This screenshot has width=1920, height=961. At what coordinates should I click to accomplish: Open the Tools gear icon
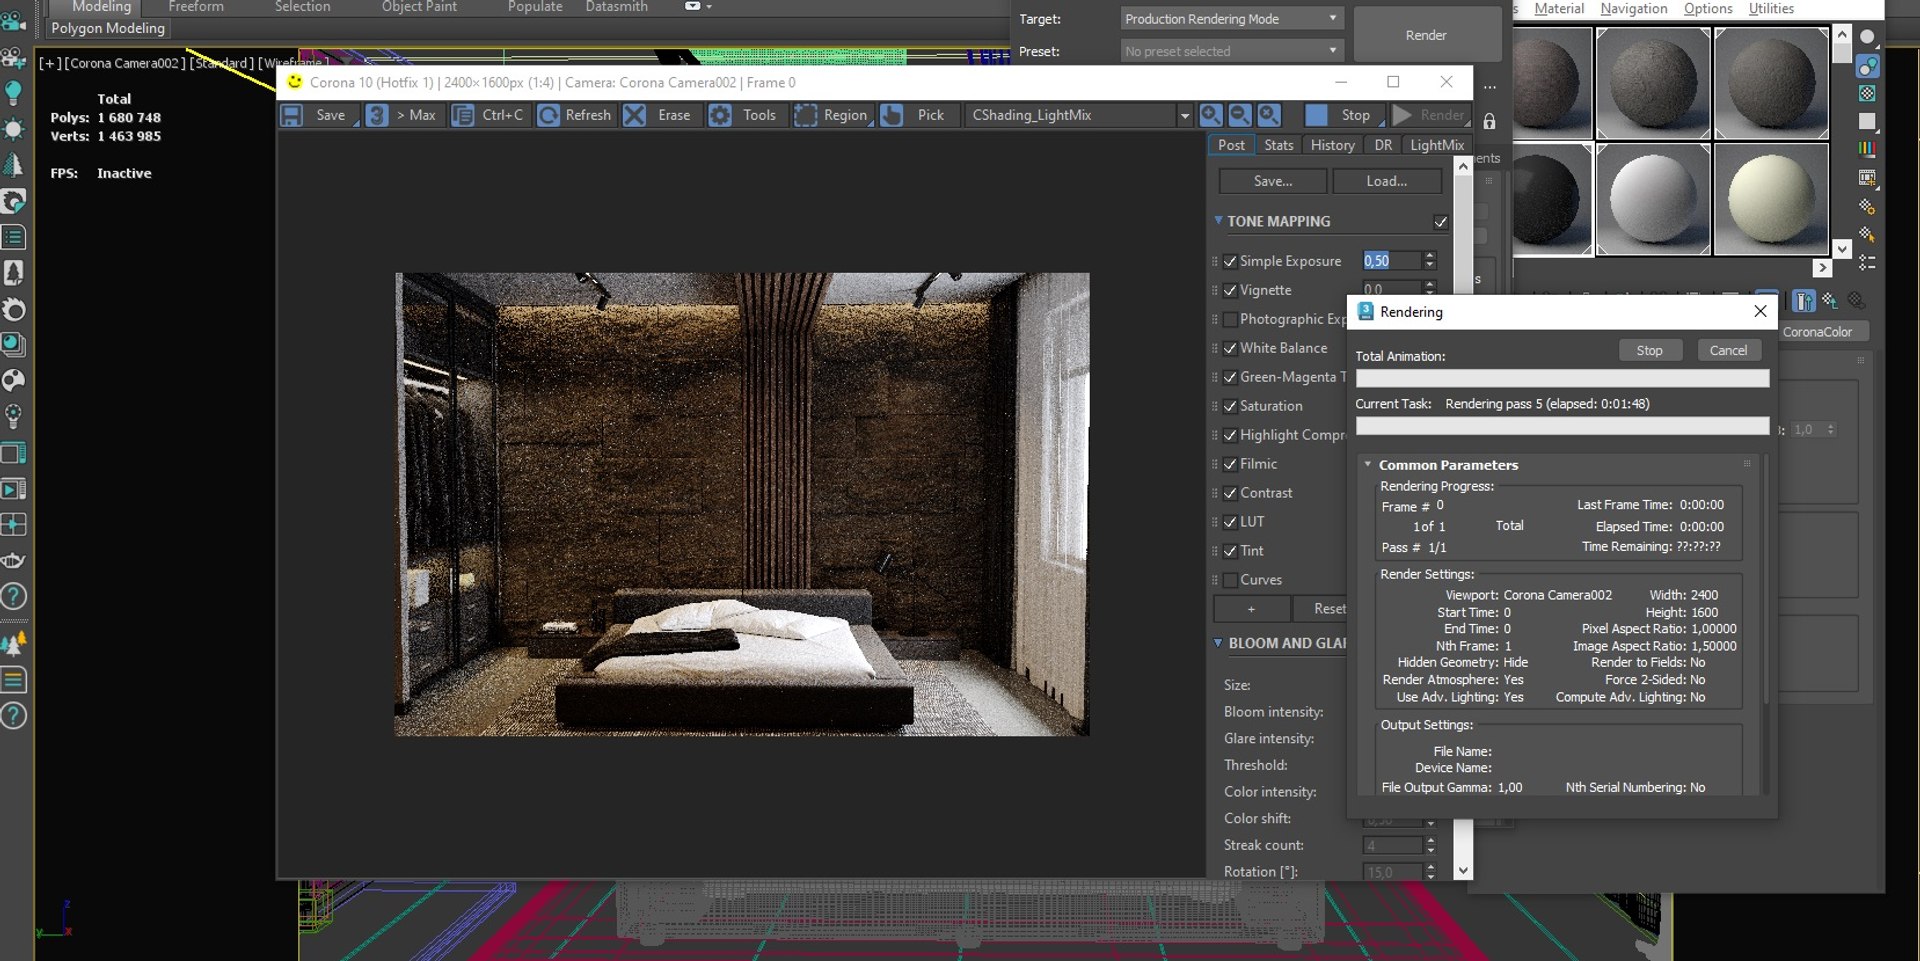720,115
